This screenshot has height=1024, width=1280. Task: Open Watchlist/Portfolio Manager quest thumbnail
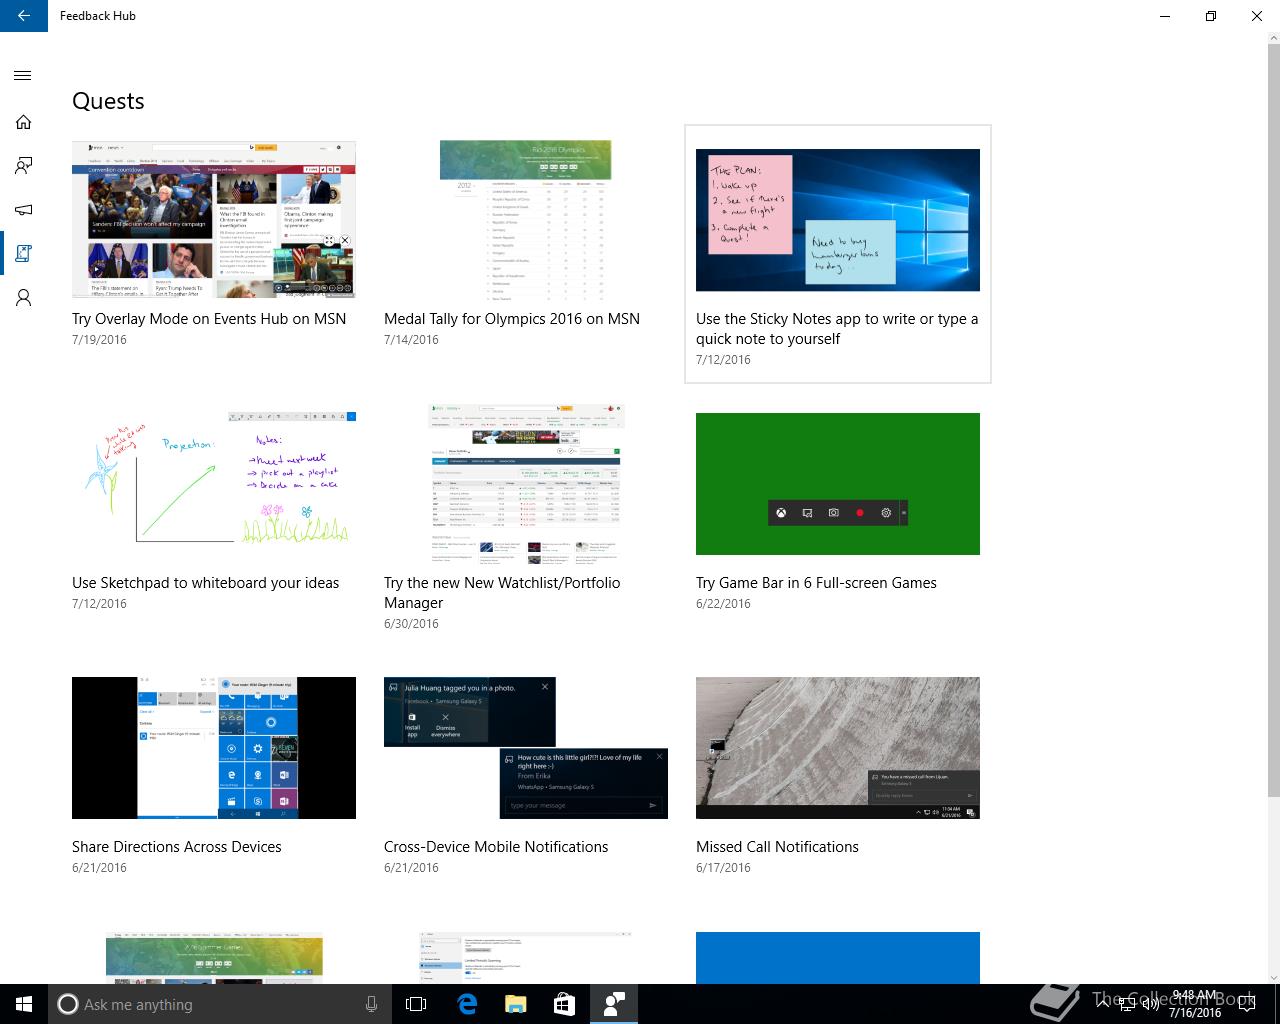[x=526, y=484]
